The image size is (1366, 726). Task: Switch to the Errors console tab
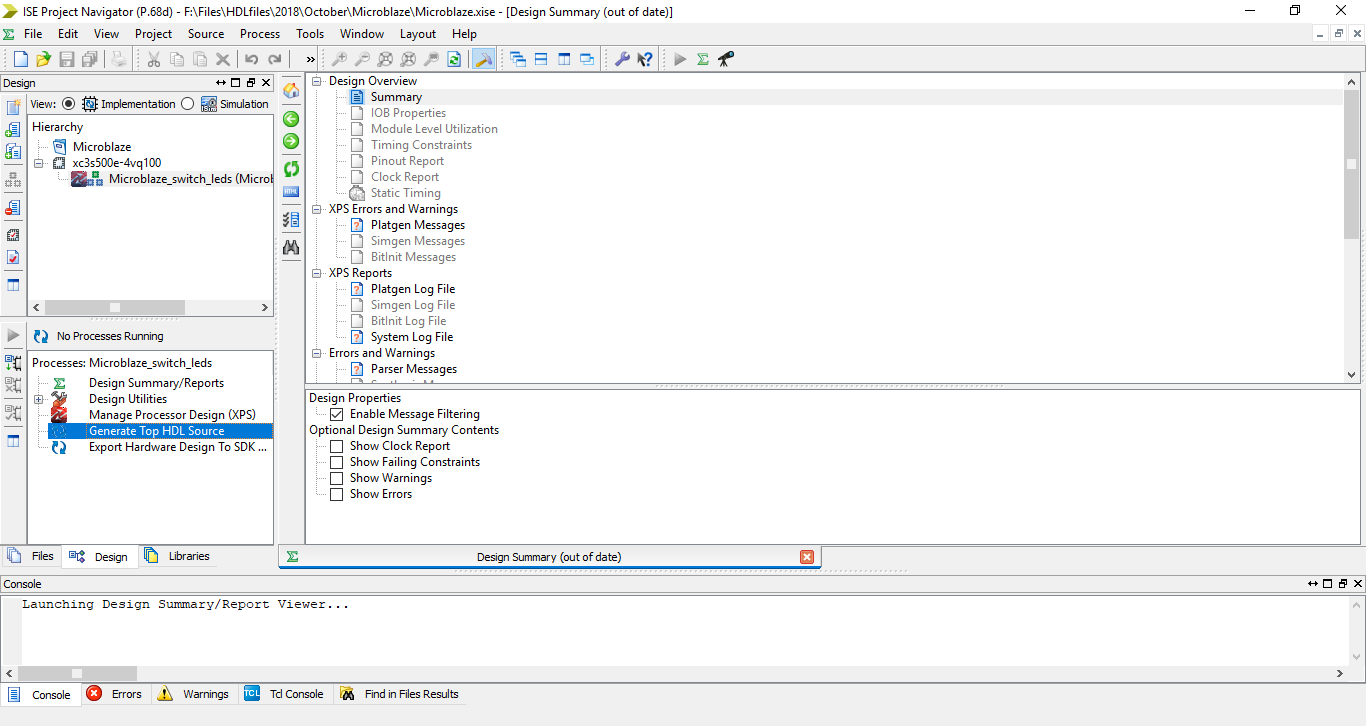[x=114, y=694]
